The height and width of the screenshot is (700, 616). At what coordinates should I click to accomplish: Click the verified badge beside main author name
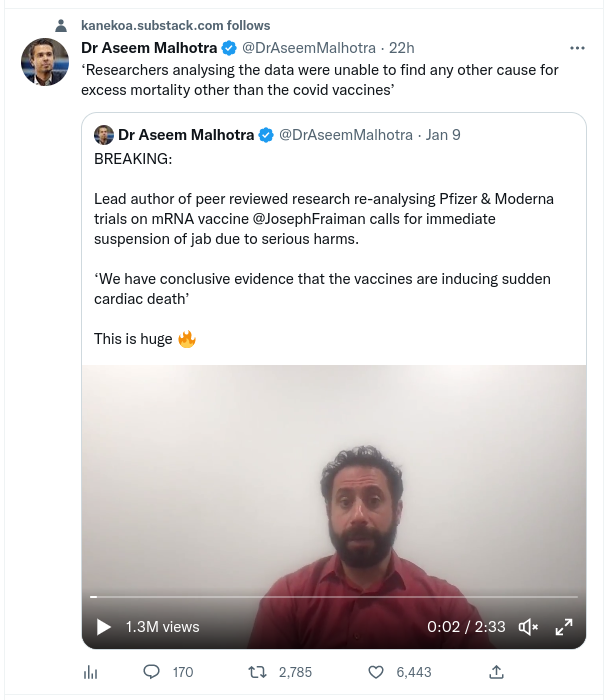[x=229, y=48]
